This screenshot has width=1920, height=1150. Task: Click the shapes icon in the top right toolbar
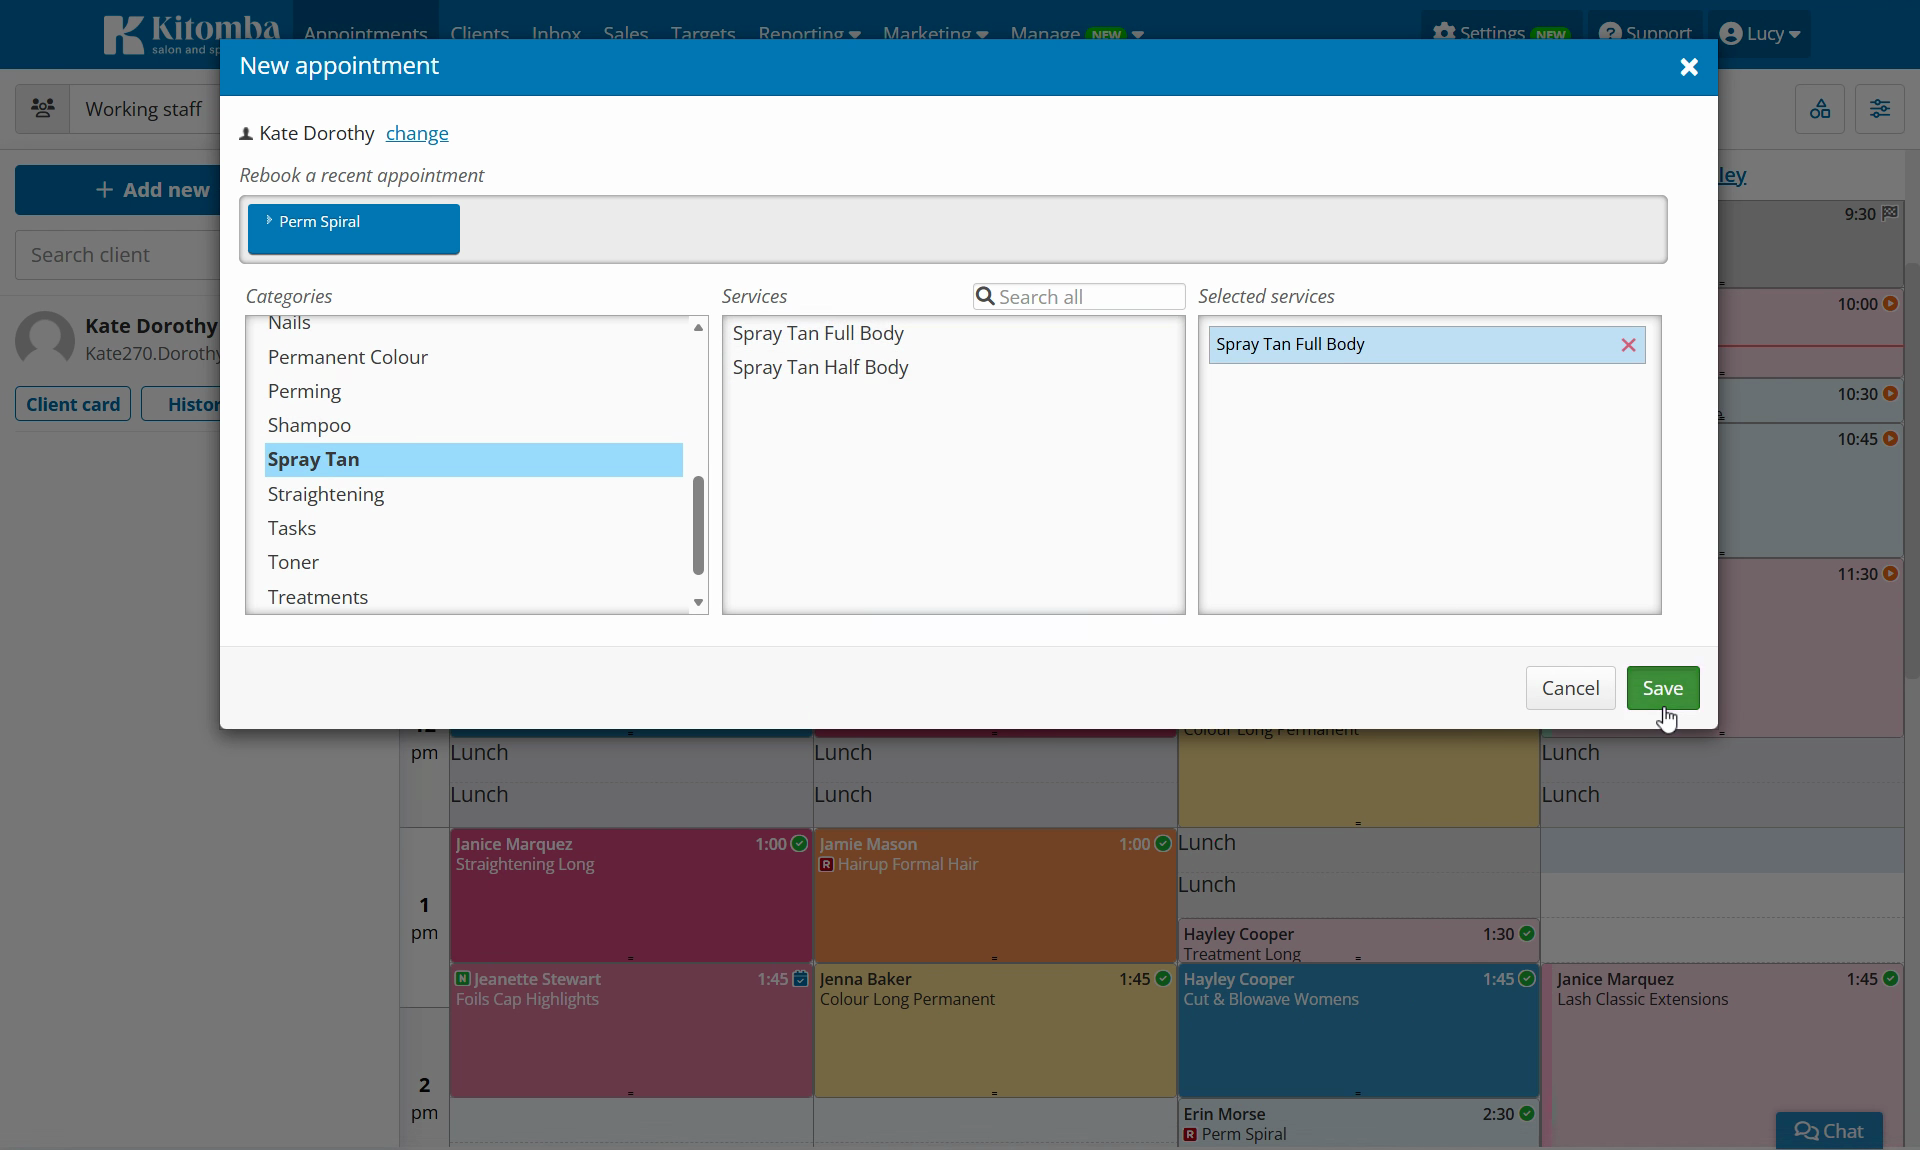click(x=1820, y=109)
